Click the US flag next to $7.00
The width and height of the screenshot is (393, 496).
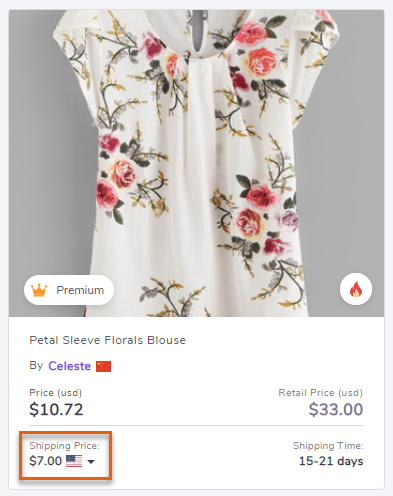pyautogui.click(x=74, y=461)
